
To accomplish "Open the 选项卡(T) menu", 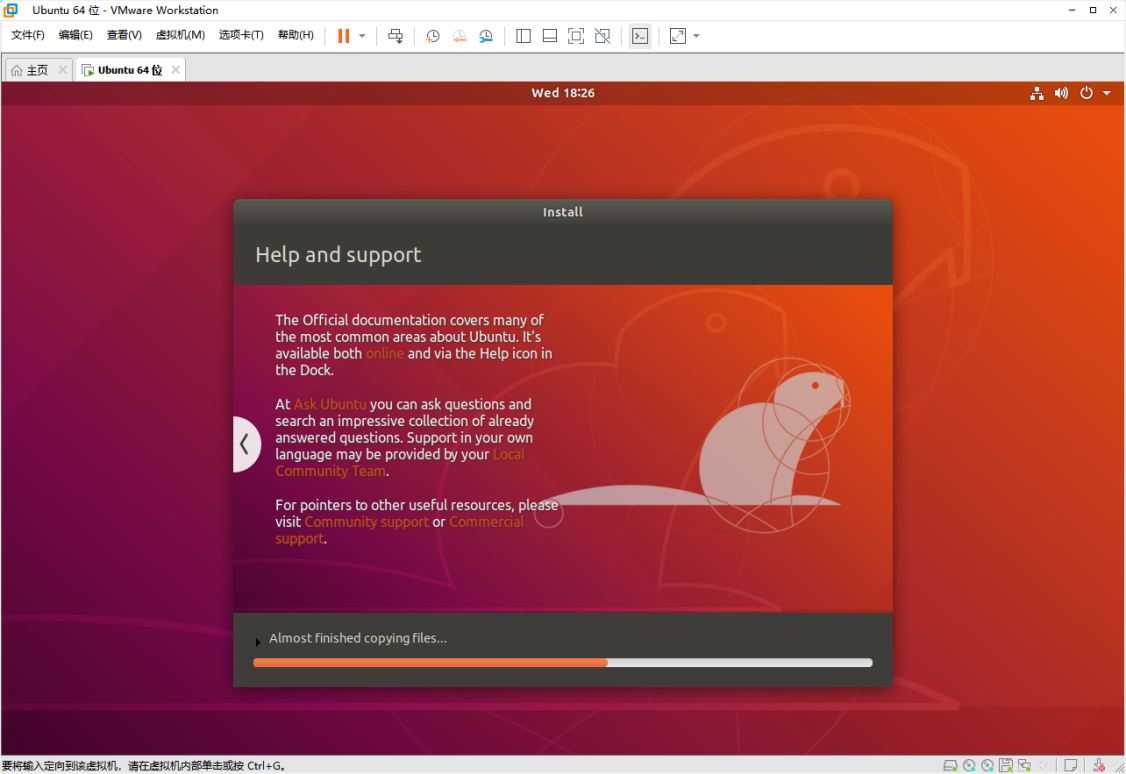I will [x=241, y=35].
